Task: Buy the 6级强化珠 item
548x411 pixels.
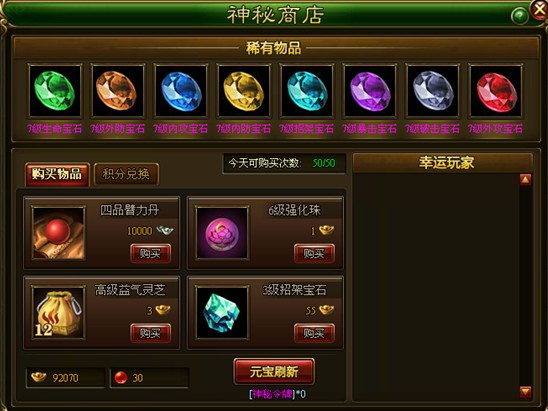Action: 314,253
